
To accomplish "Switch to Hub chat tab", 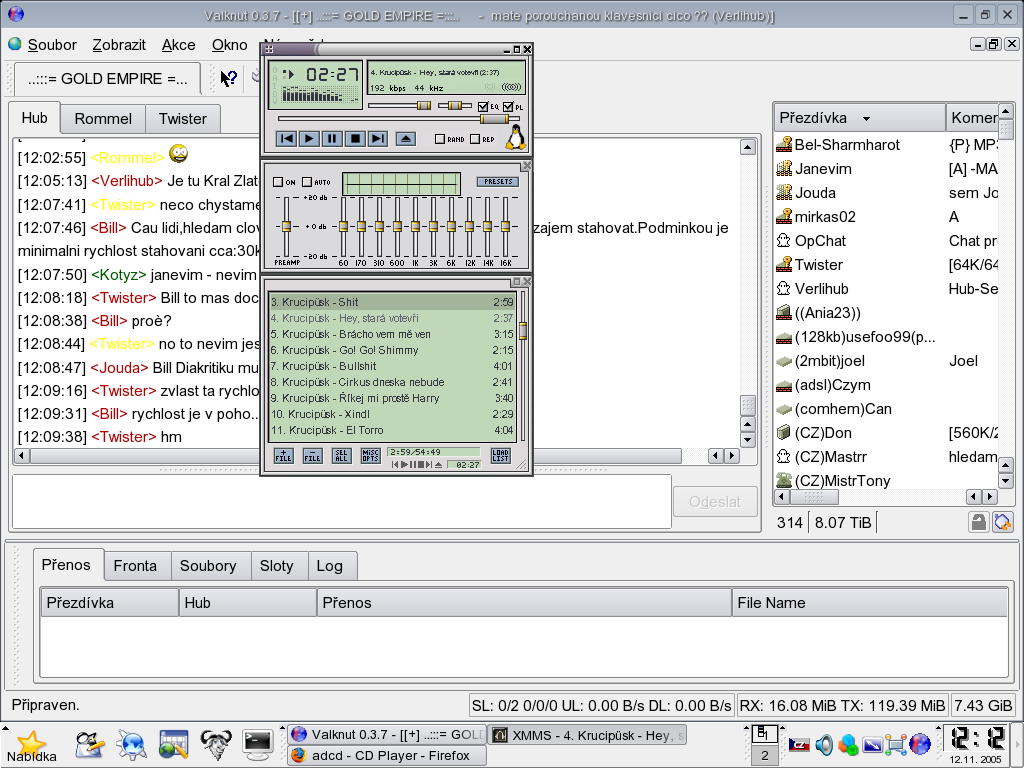I will point(34,118).
